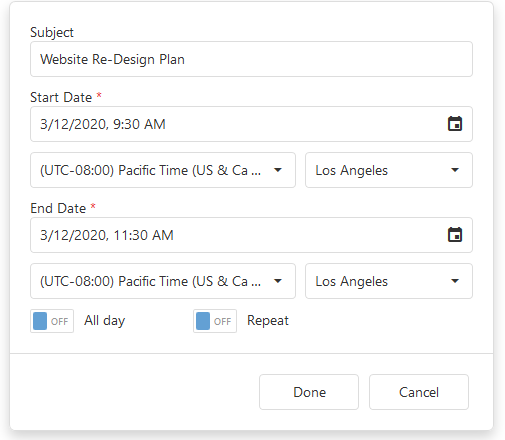This screenshot has height=440, width=505.
Task: Toggle the Repeat switch
Action: coord(215,321)
